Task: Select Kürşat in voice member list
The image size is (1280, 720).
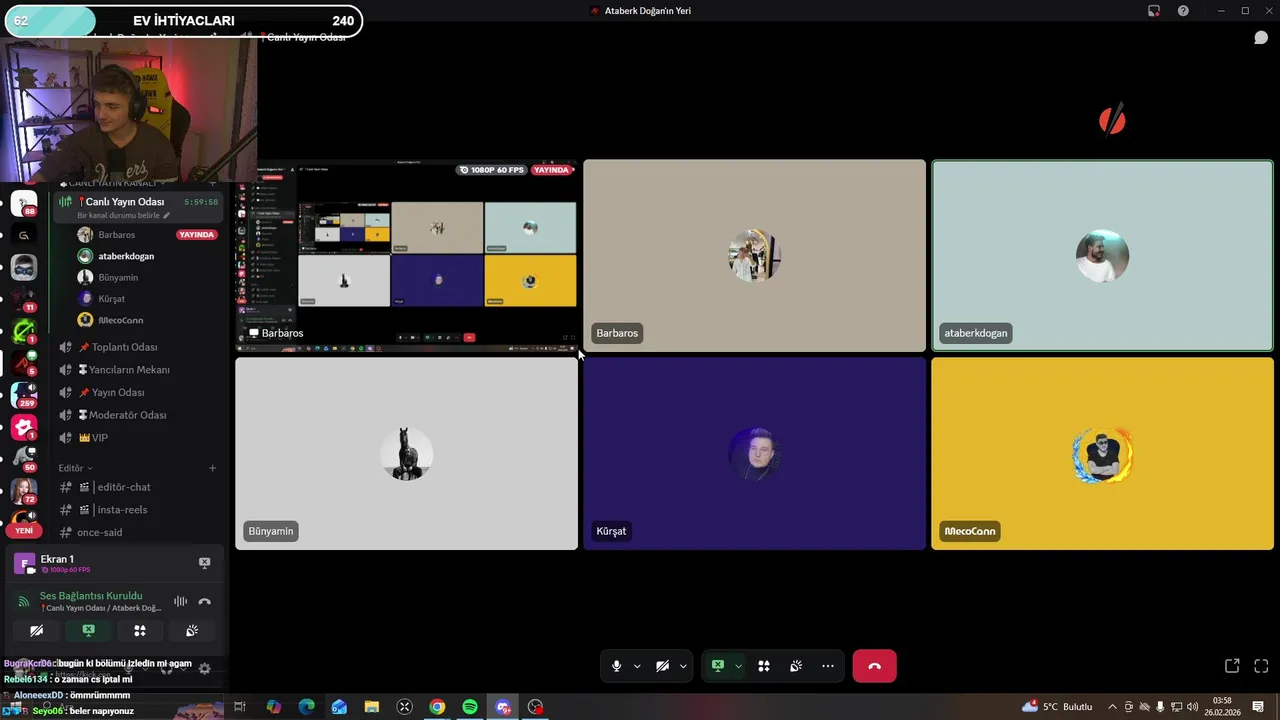Action: [111, 299]
